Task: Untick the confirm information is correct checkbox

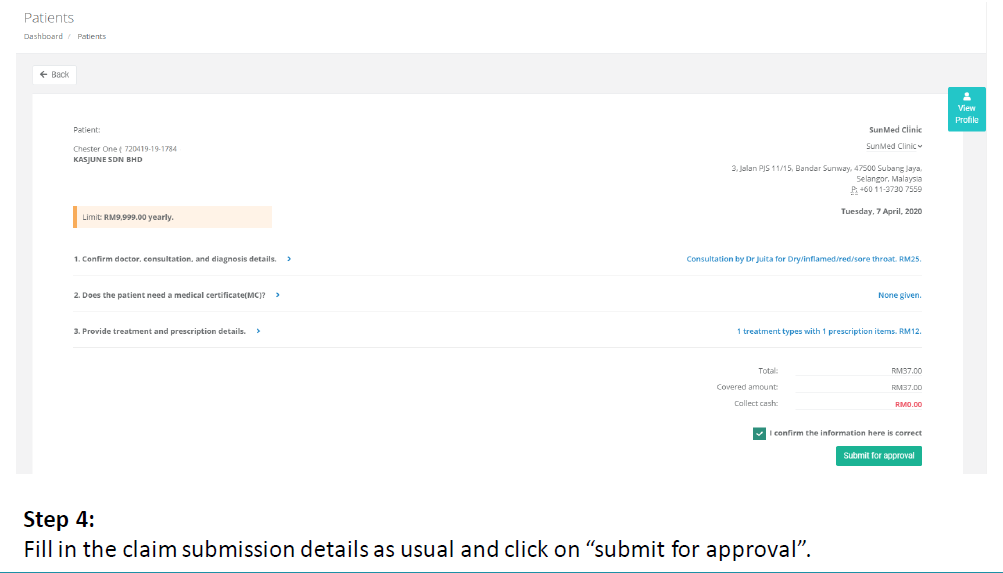Action: point(759,433)
